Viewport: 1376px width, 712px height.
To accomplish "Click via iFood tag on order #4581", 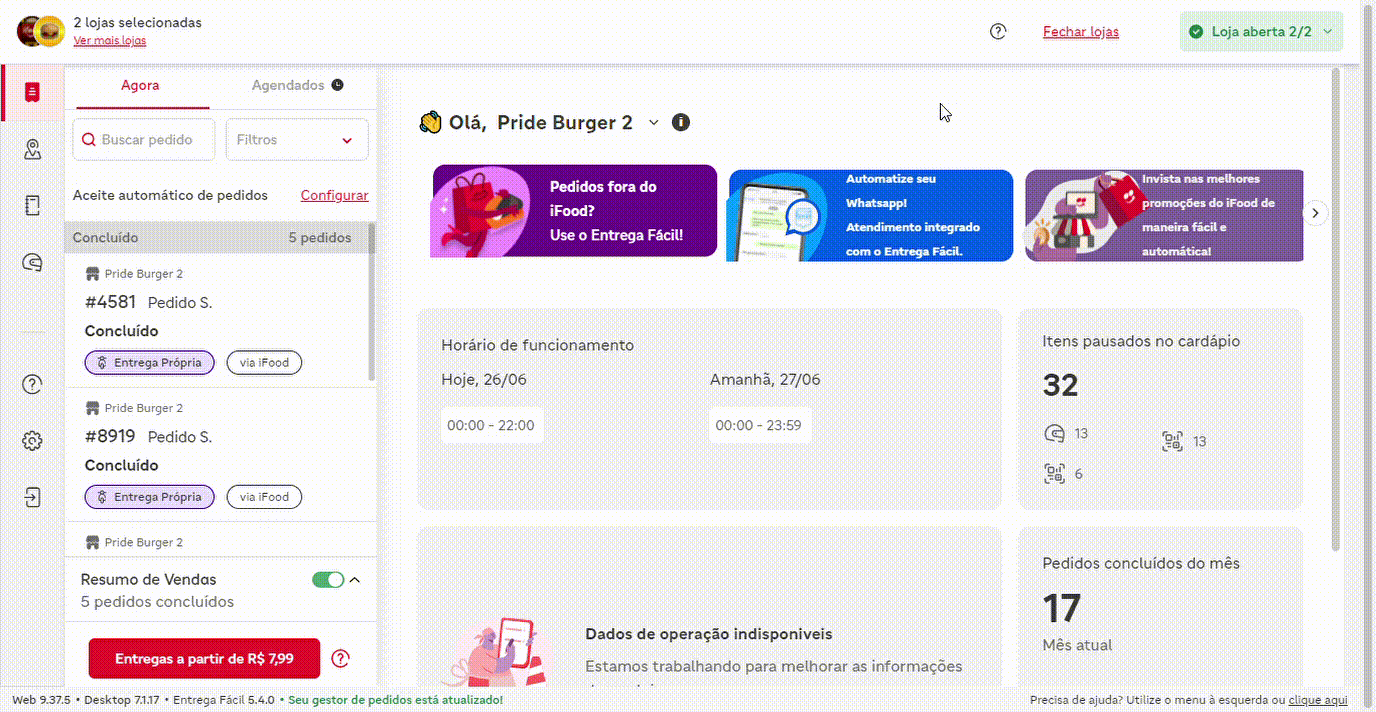I will [x=264, y=363].
